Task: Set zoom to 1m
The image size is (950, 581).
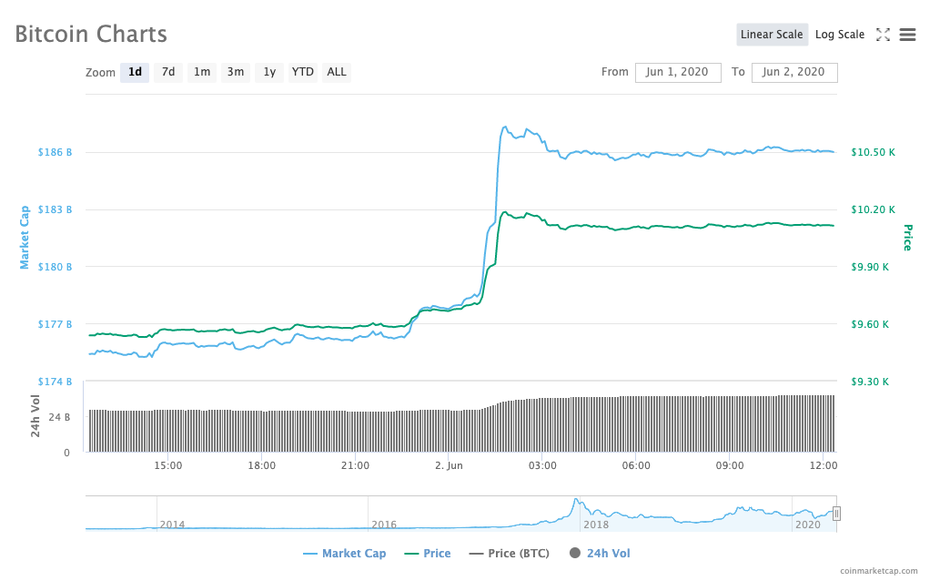Action: tap(202, 72)
